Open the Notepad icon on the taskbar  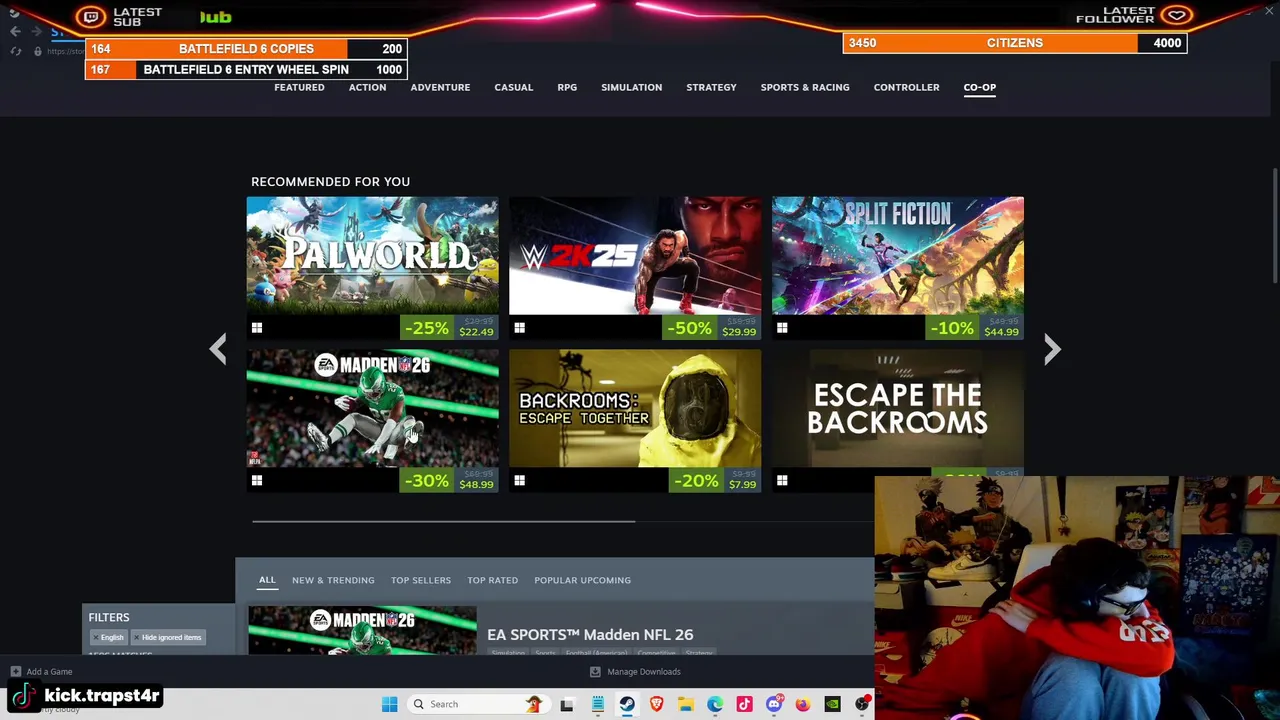tap(597, 704)
